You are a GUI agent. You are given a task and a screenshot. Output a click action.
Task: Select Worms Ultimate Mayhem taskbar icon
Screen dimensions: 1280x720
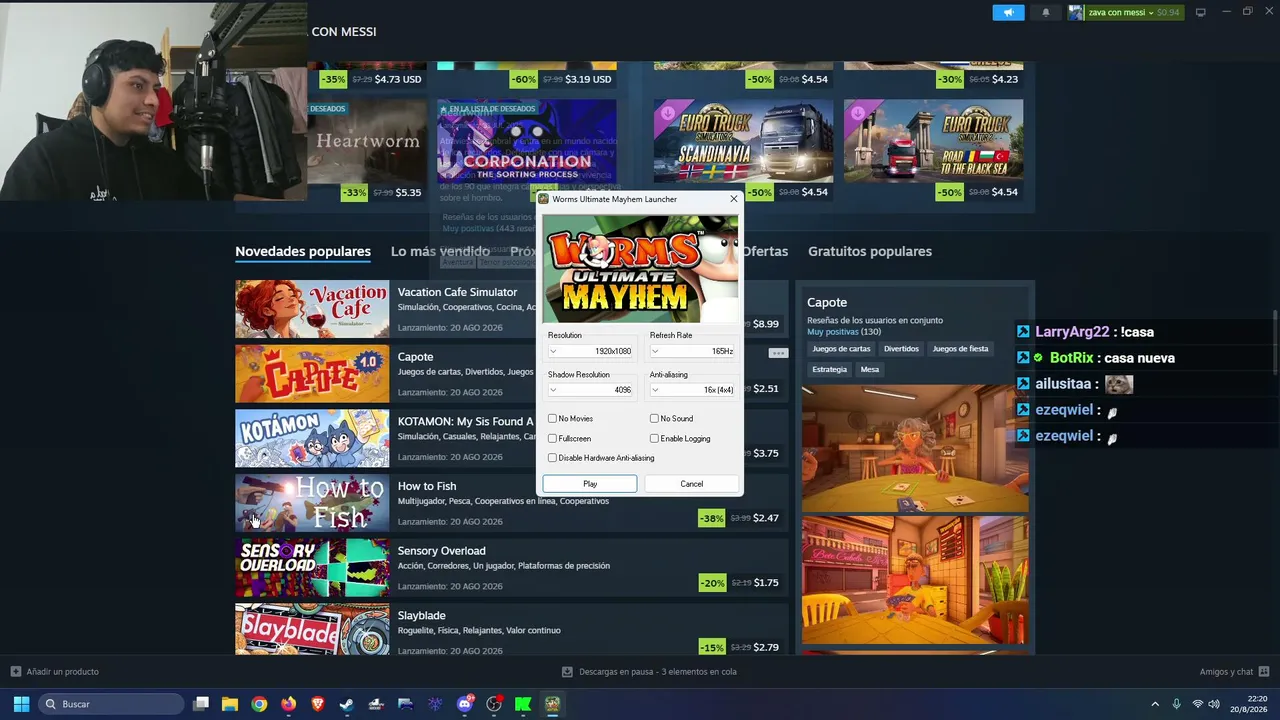pos(552,704)
